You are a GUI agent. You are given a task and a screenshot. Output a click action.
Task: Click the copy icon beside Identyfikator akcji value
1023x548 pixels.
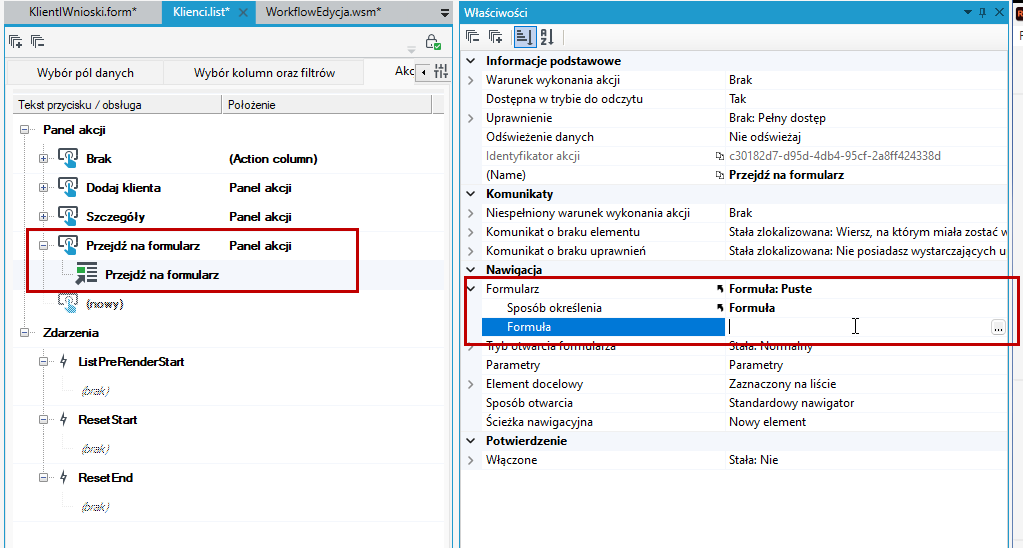720,156
